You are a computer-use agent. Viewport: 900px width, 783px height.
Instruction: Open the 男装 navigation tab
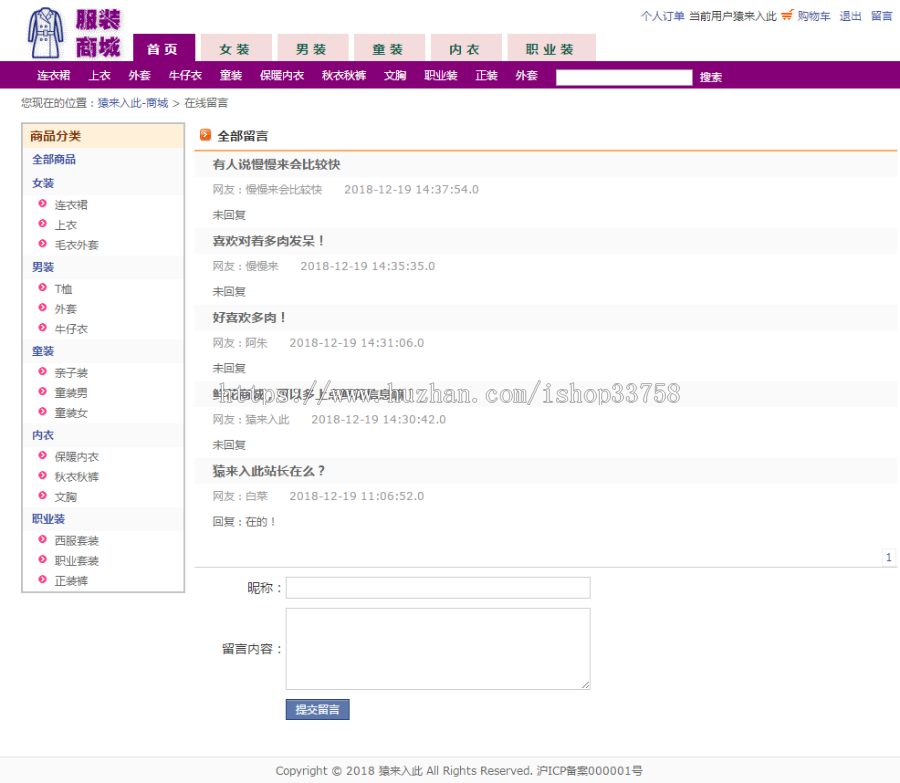[x=313, y=47]
